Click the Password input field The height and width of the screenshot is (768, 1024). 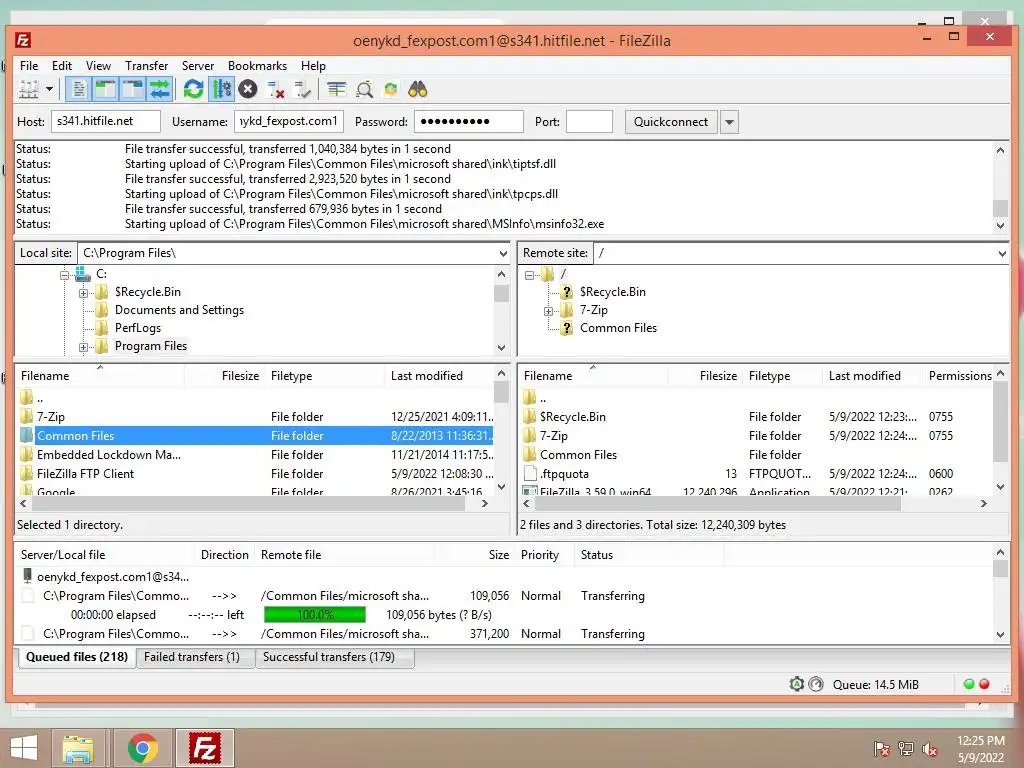pos(468,121)
